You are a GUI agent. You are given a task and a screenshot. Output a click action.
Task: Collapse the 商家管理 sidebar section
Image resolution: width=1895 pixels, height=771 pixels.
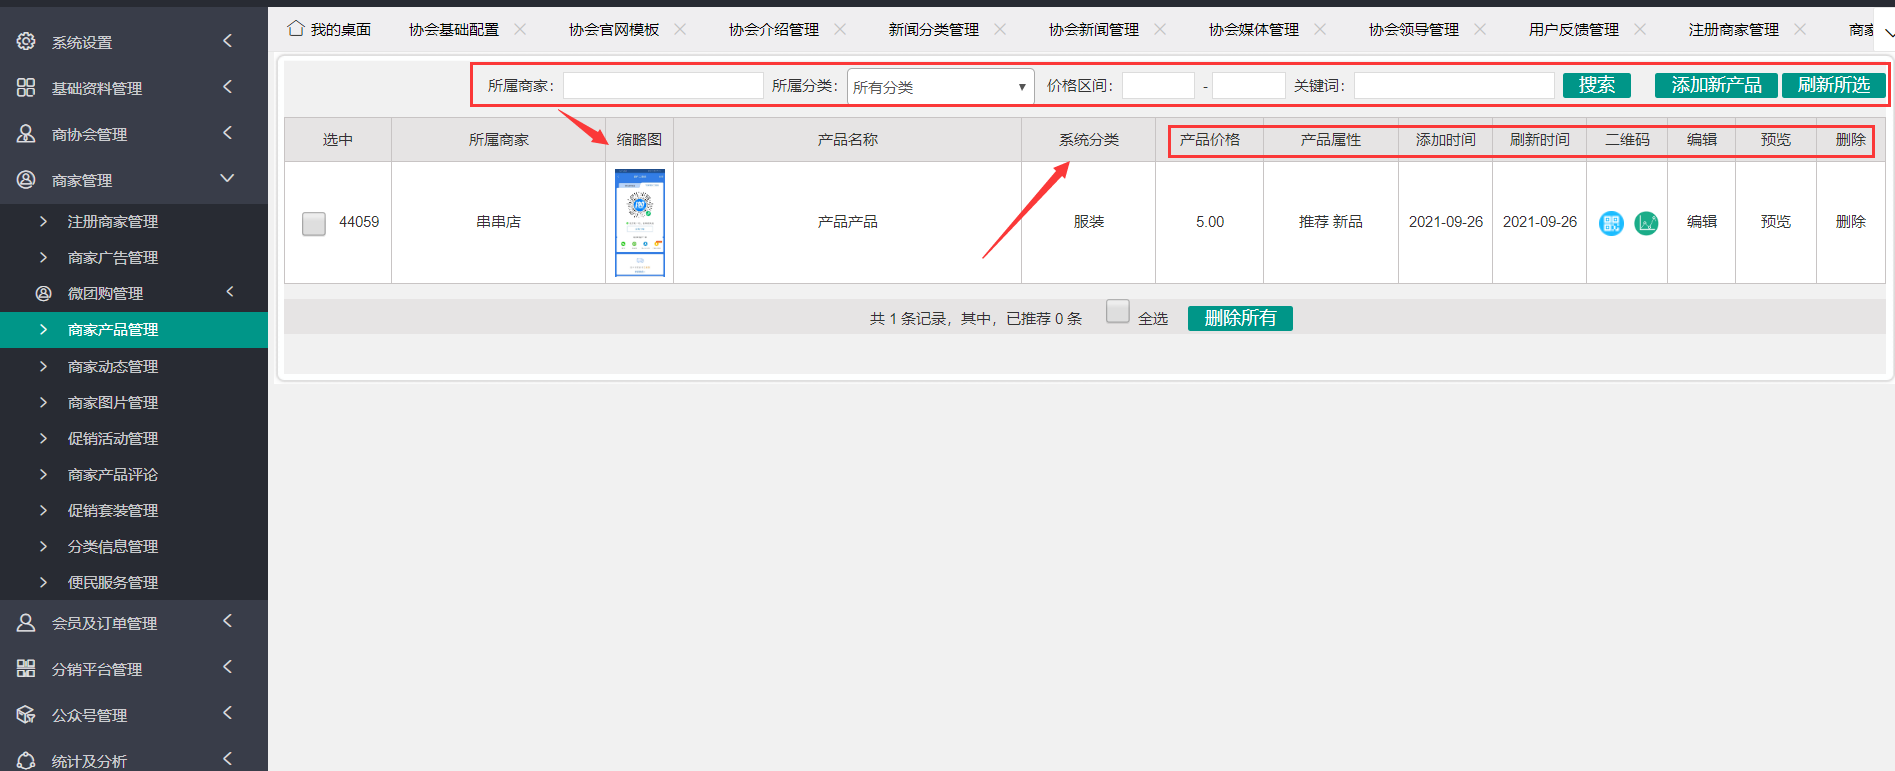tap(227, 179)
